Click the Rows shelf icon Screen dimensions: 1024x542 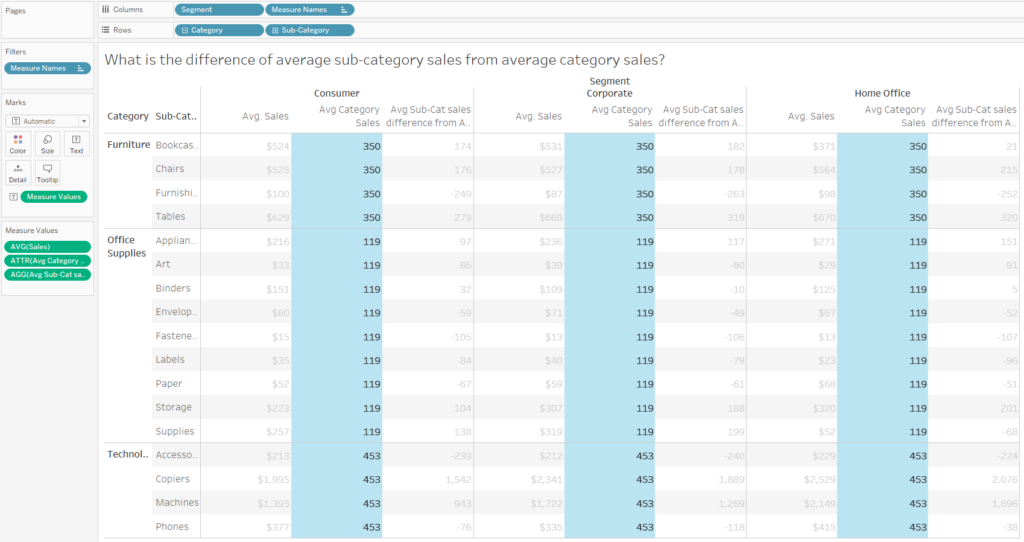point(106,30)
